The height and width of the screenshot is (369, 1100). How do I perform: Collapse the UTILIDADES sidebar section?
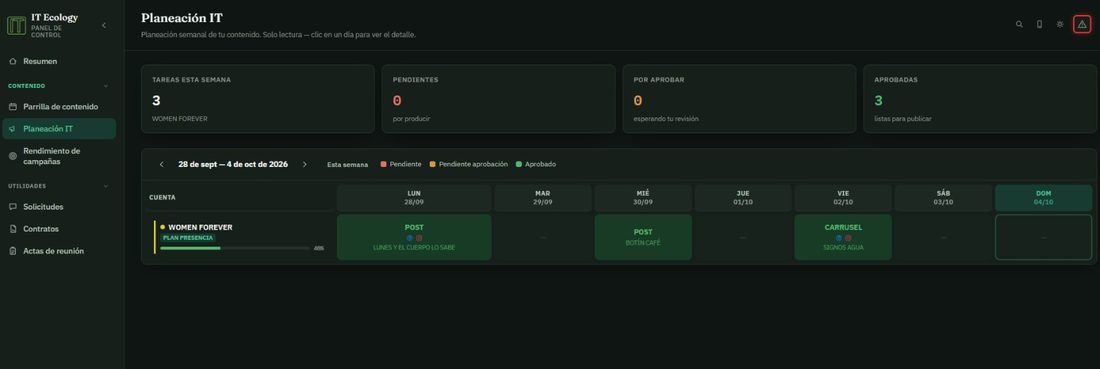pyautogui.click(x=106, y=186)
